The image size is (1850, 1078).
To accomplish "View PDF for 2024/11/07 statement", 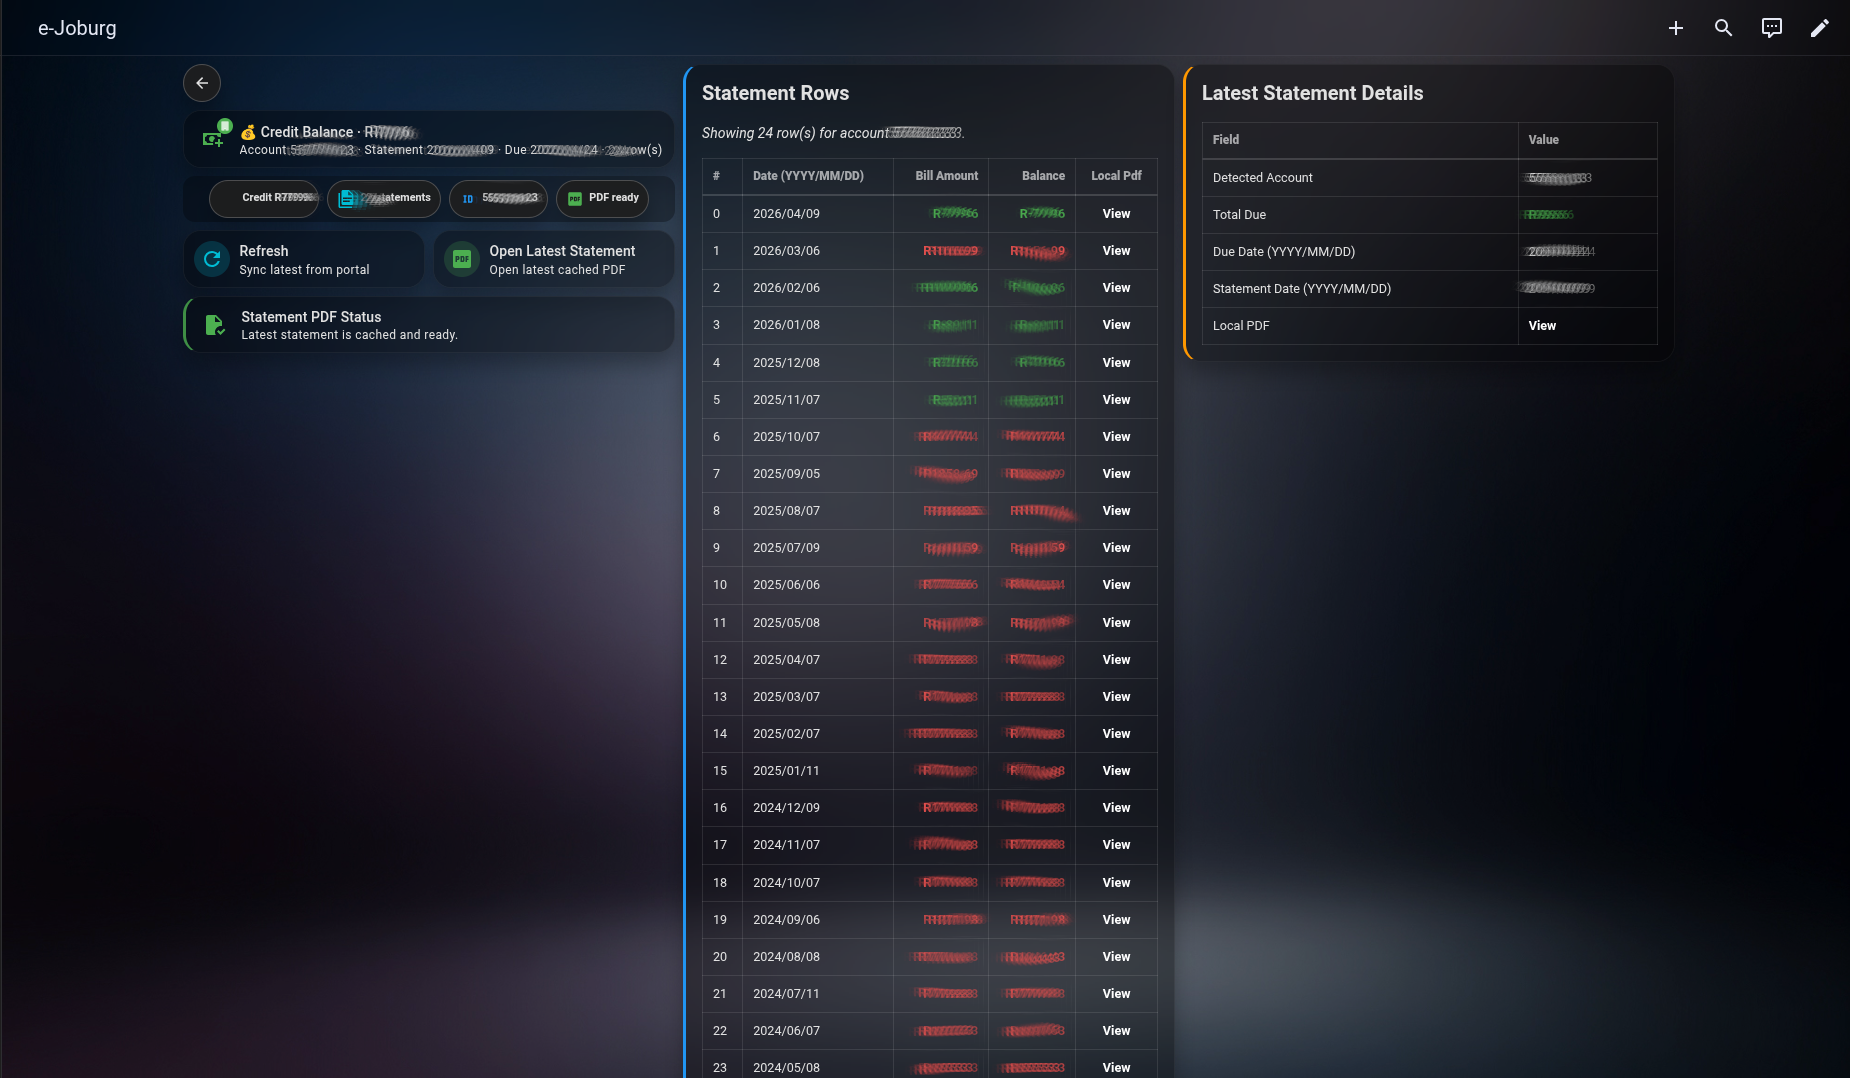I will 1116,845.
